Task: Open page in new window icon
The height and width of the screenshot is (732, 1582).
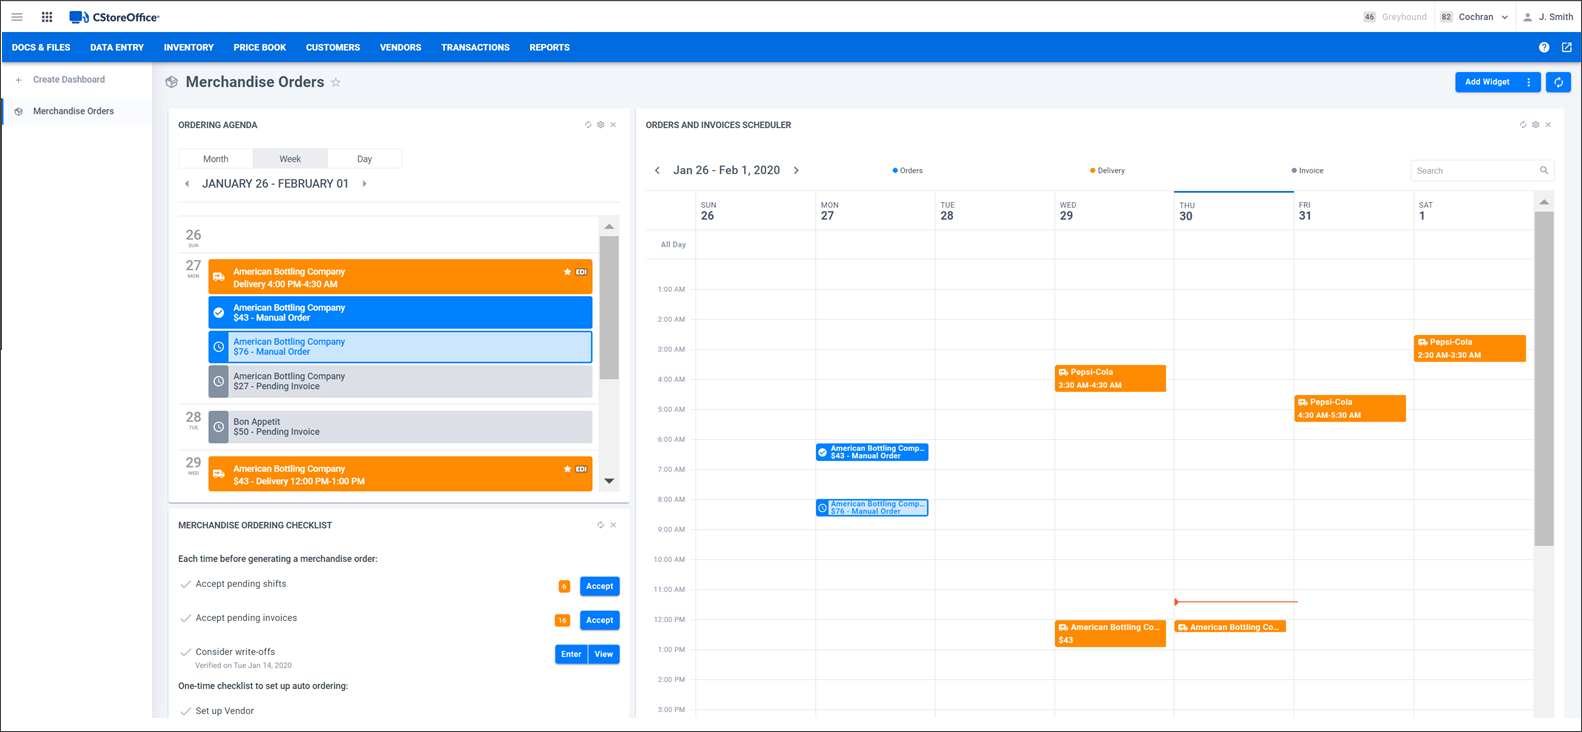Action: click(1567, 47)
